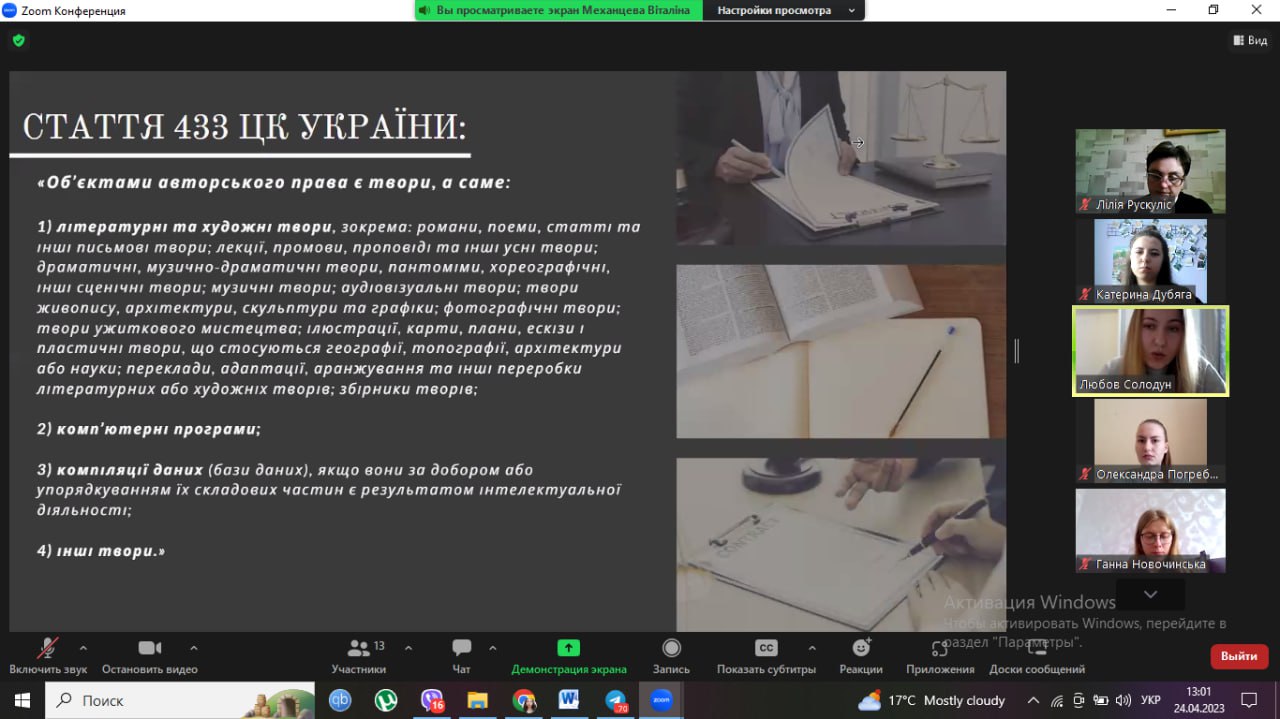
Task: Open the Приложения apps icon
Action: (939, 649)
